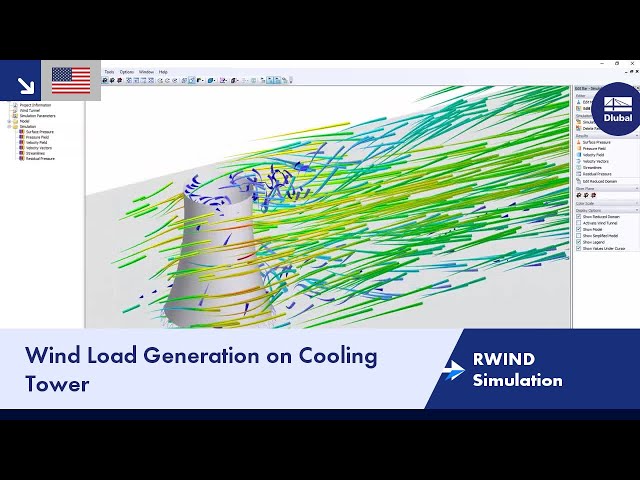Open the Help menu
This screenshot has height=480, width=640.
point(163,72)
